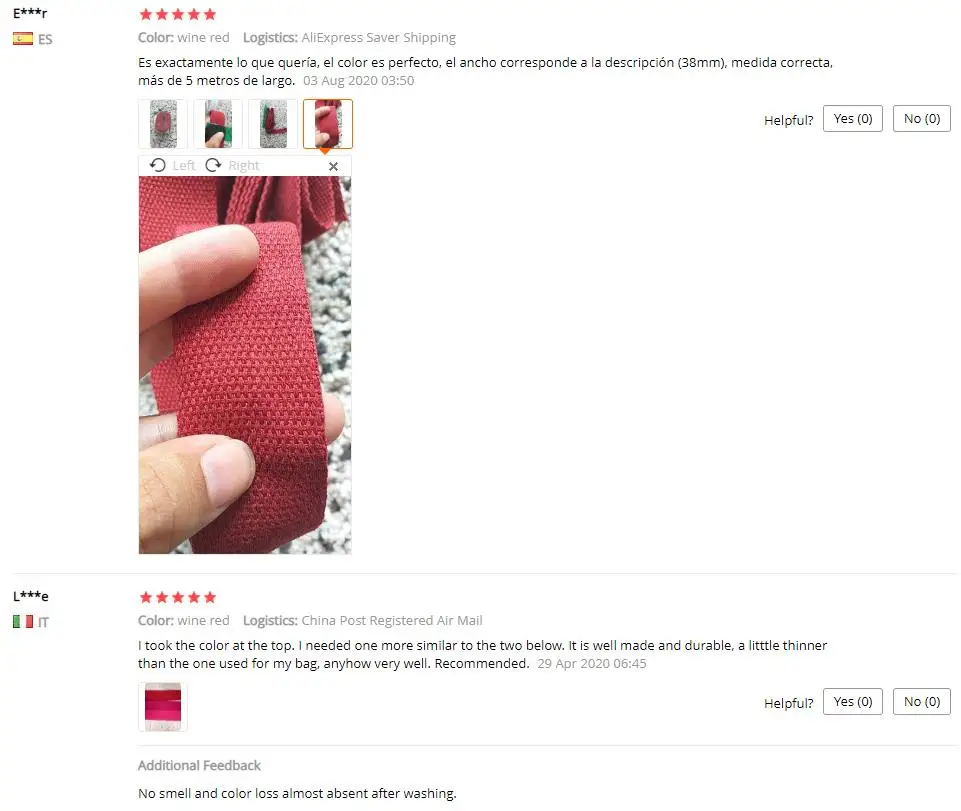Open the third review thumbnail from E***r
This screenshot has width=961, height=811.
[273, 124]
